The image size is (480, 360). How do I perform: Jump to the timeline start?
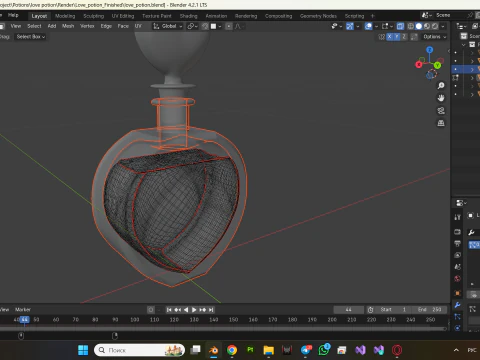point(169,310)
